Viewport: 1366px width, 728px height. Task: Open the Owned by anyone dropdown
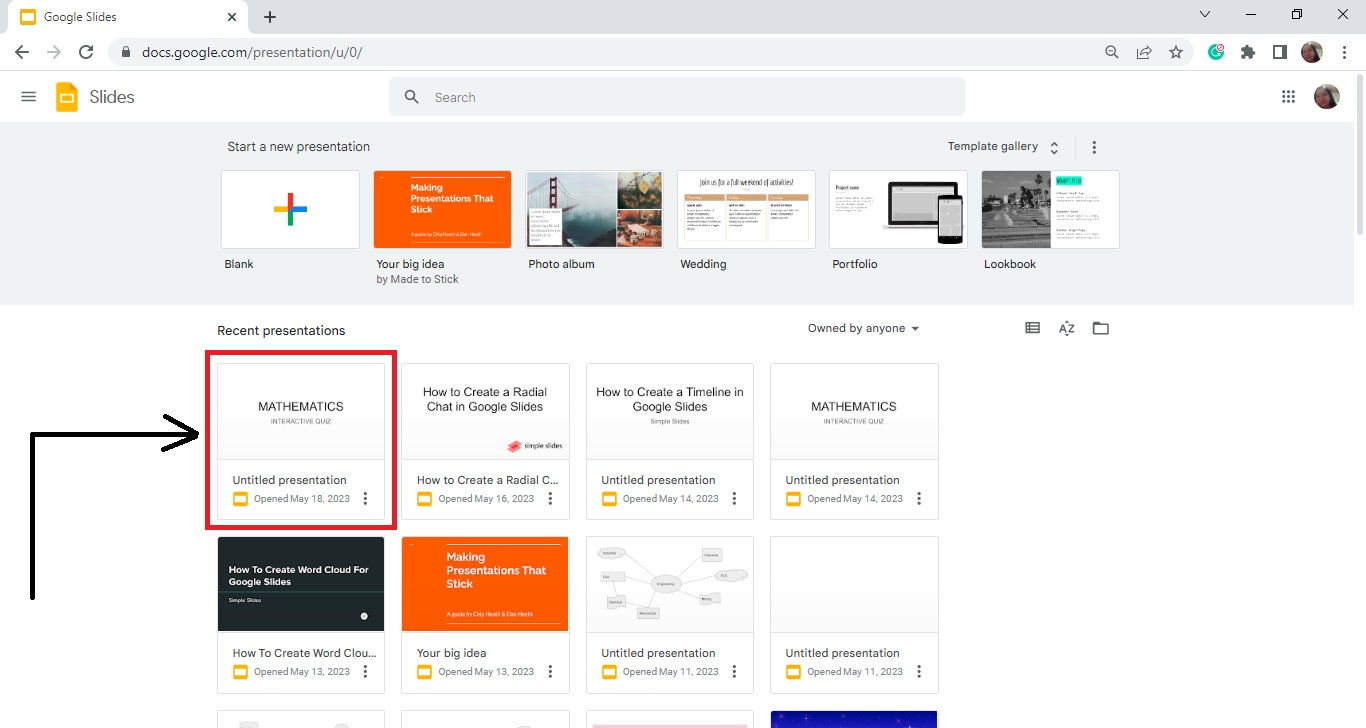(x=864, y=328)
